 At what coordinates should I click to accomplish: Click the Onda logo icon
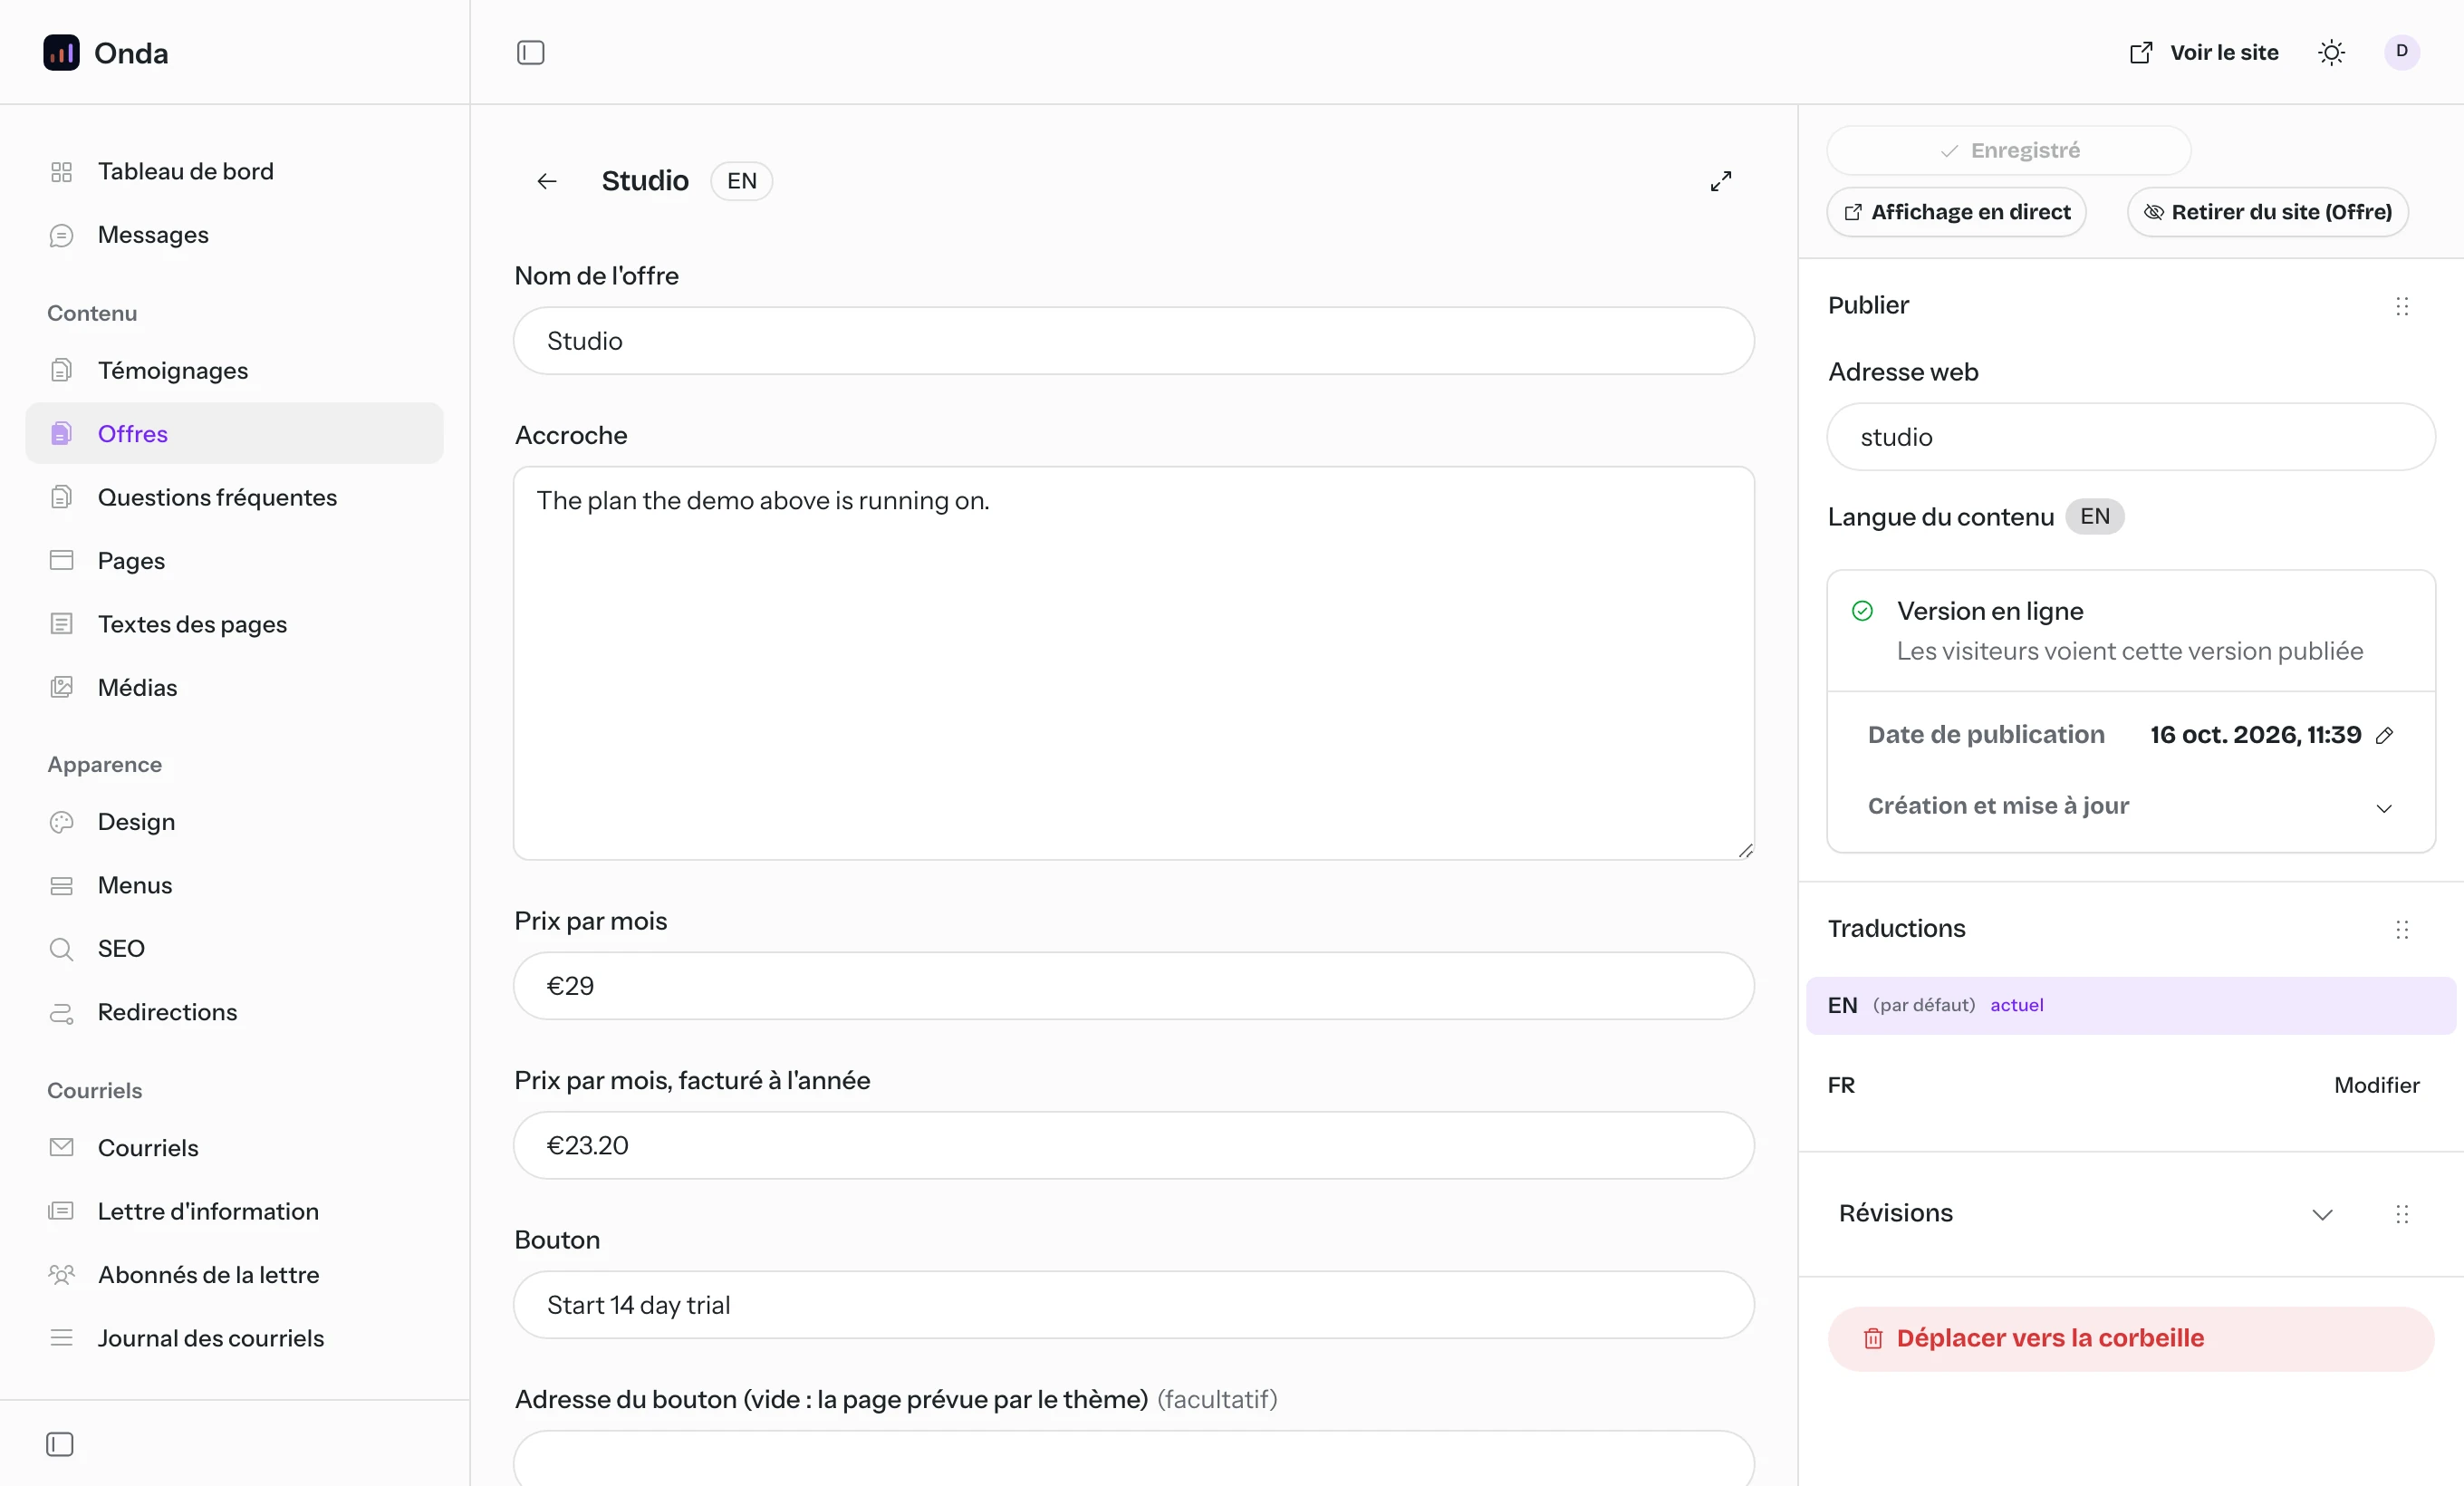point(61,53)
